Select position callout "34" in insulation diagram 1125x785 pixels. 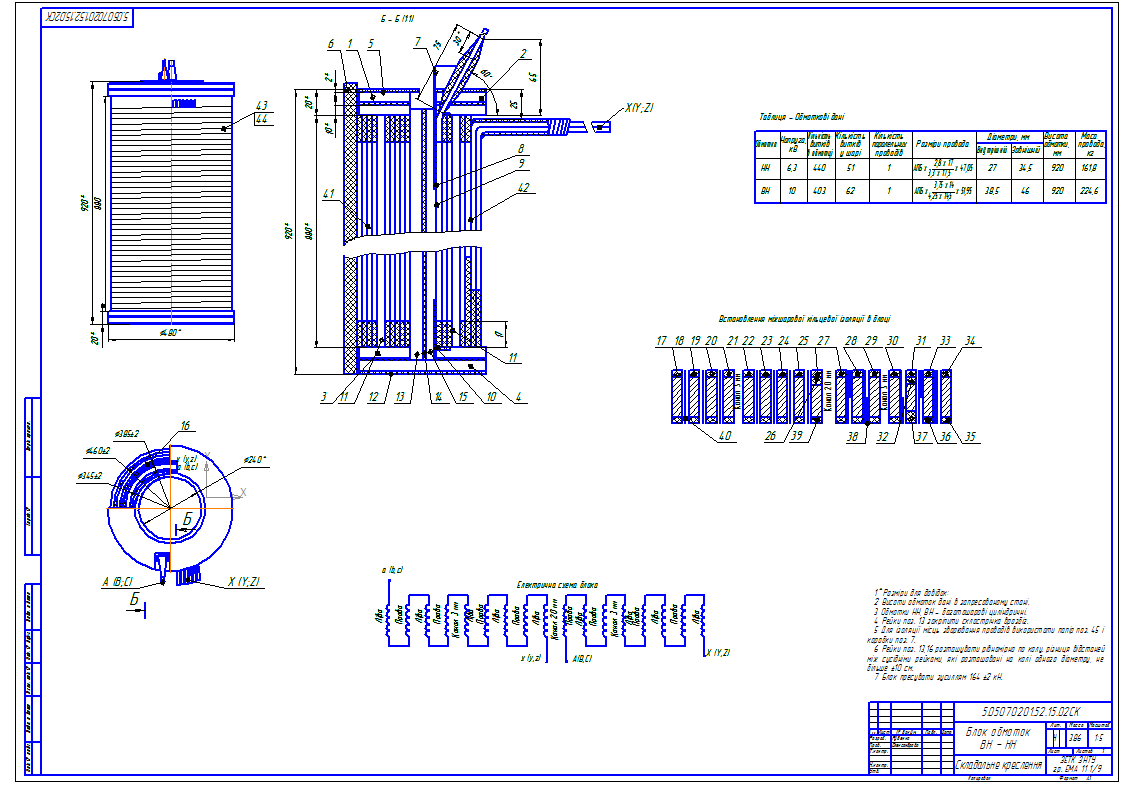(x=970, y=341)
